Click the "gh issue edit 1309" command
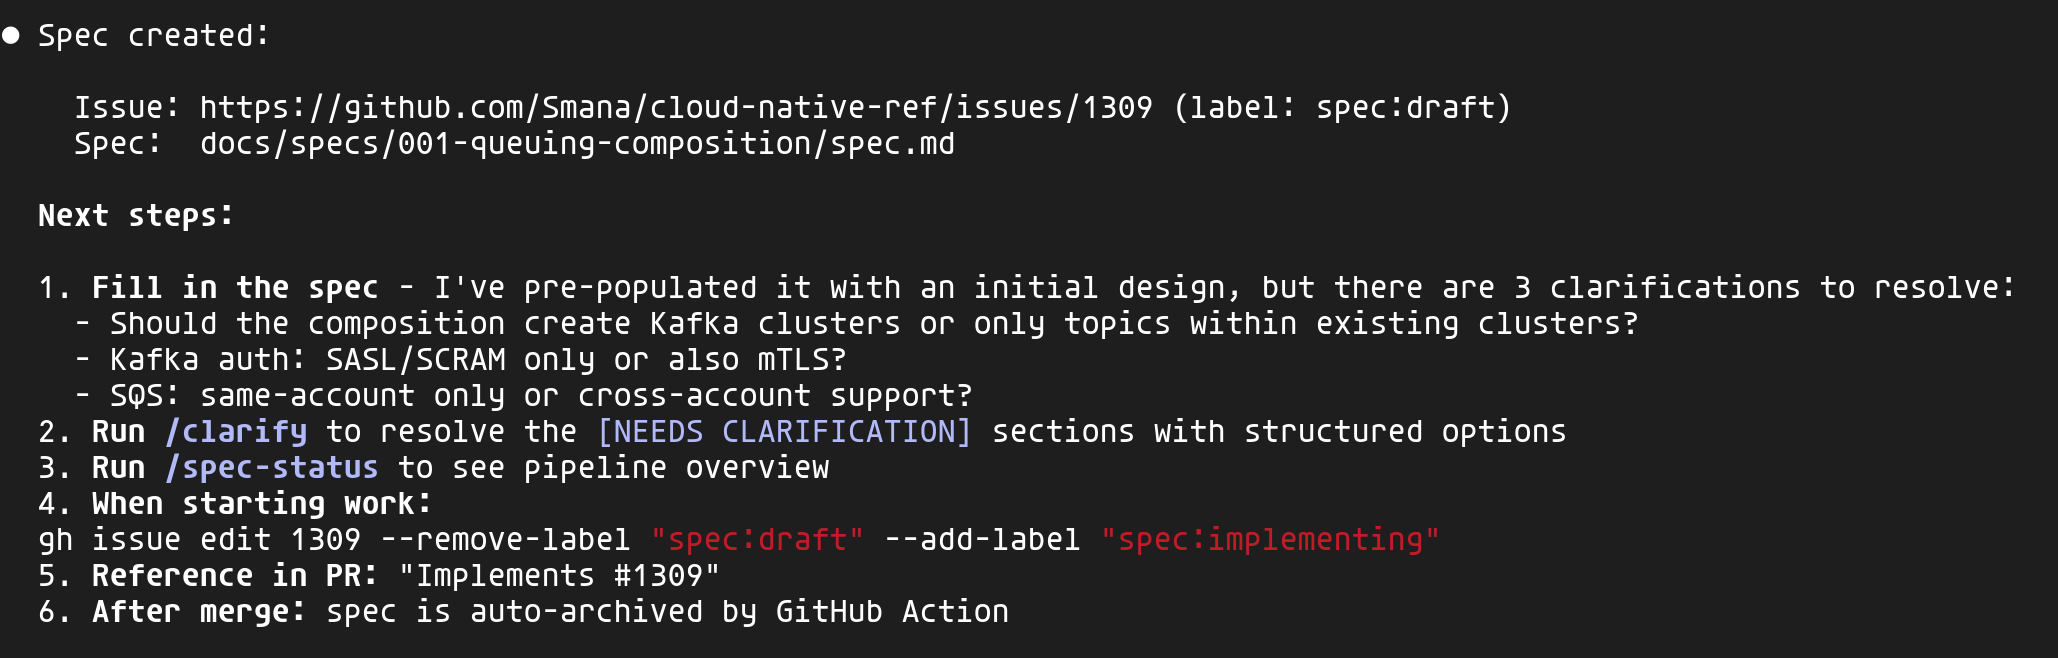This screenshot has width=2058, height=658. pos(199,540)
